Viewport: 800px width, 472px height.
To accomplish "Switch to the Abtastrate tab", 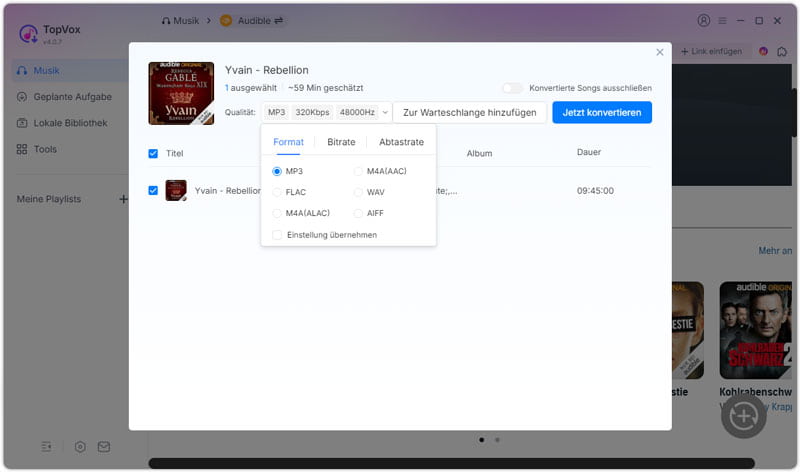I will [401, 142].
